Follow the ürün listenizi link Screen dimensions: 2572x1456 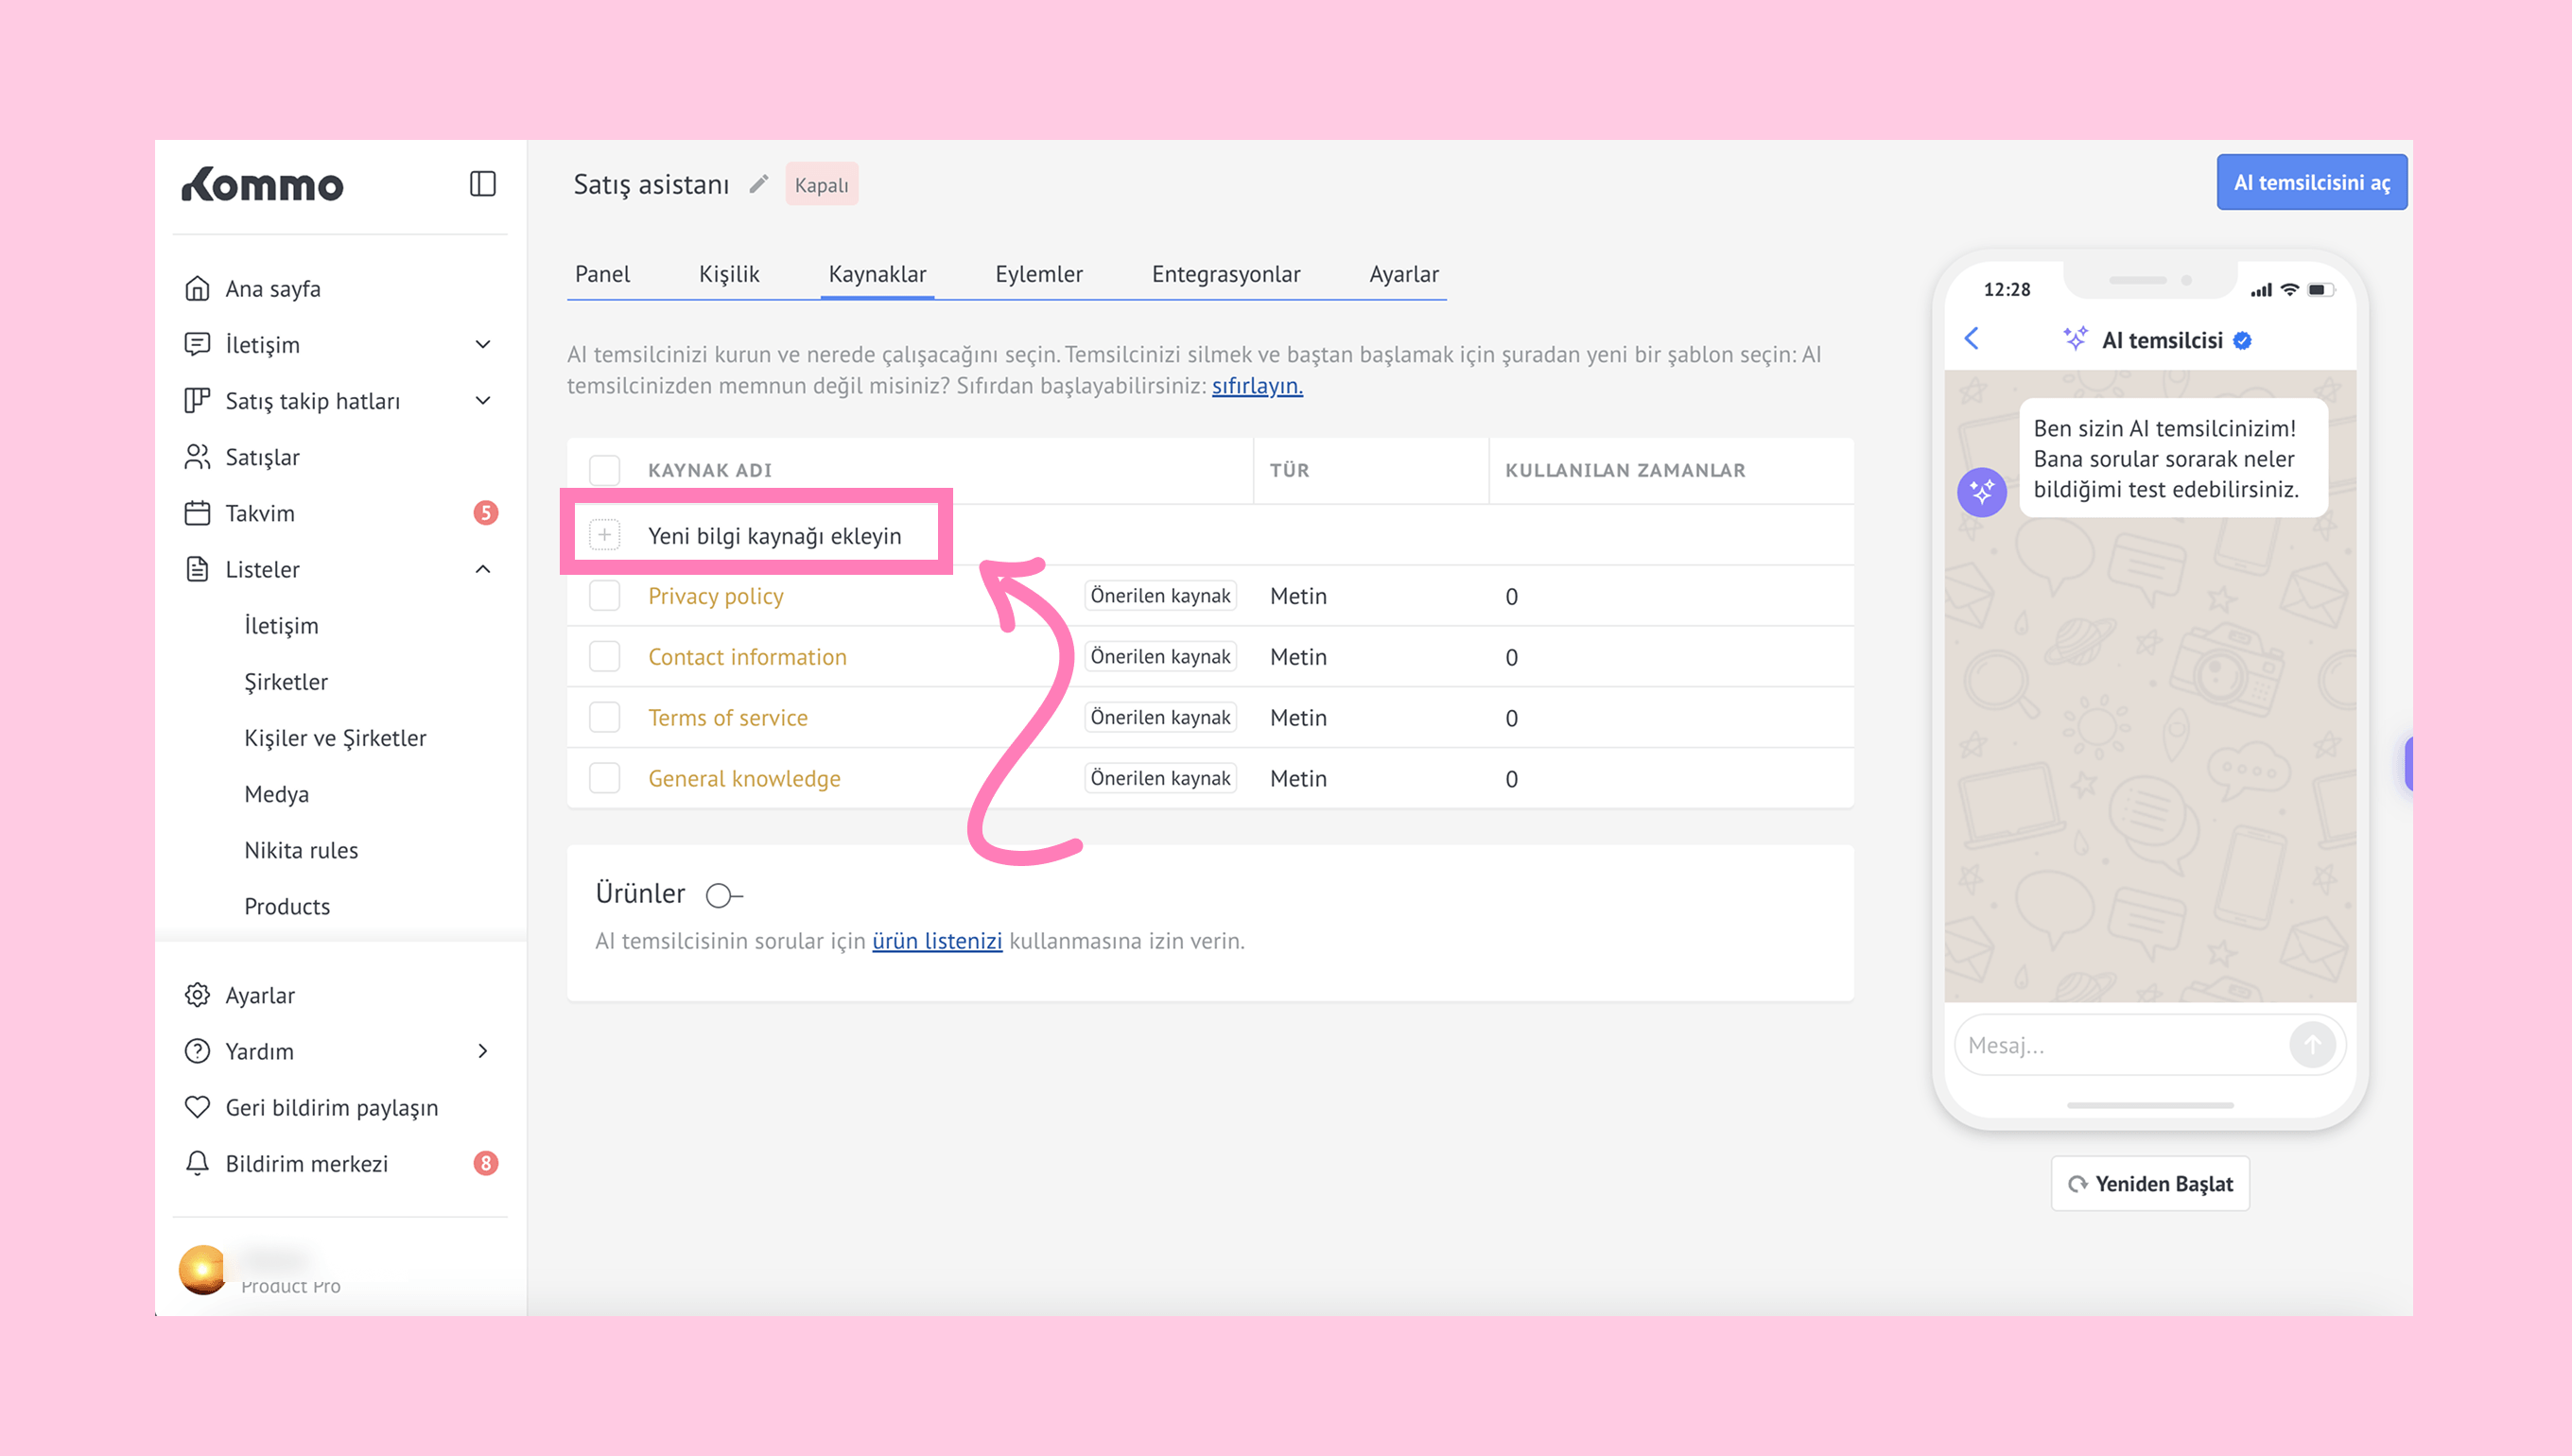(936, 941)
